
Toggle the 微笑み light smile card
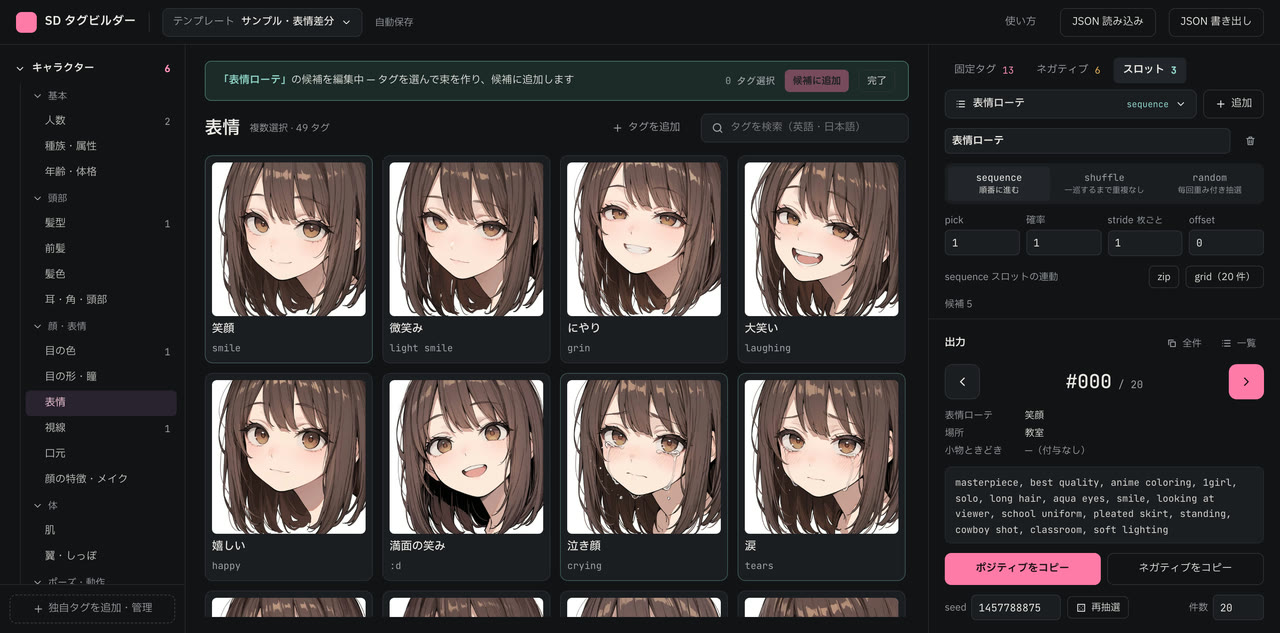point(466,259)
